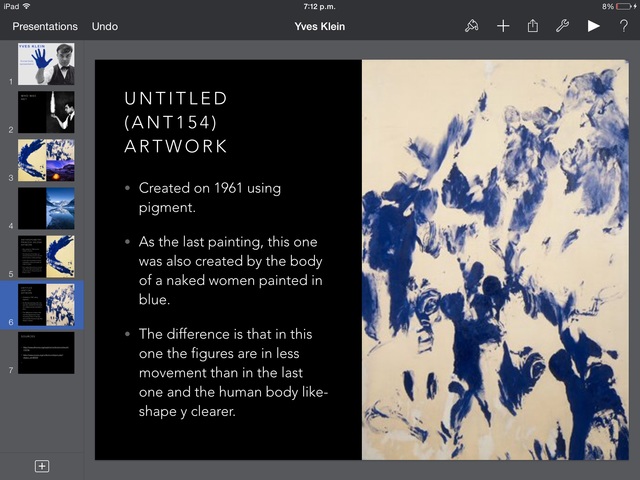
Task: Tap the bullet starting 'As the last painting'
Action: point(231,270)
